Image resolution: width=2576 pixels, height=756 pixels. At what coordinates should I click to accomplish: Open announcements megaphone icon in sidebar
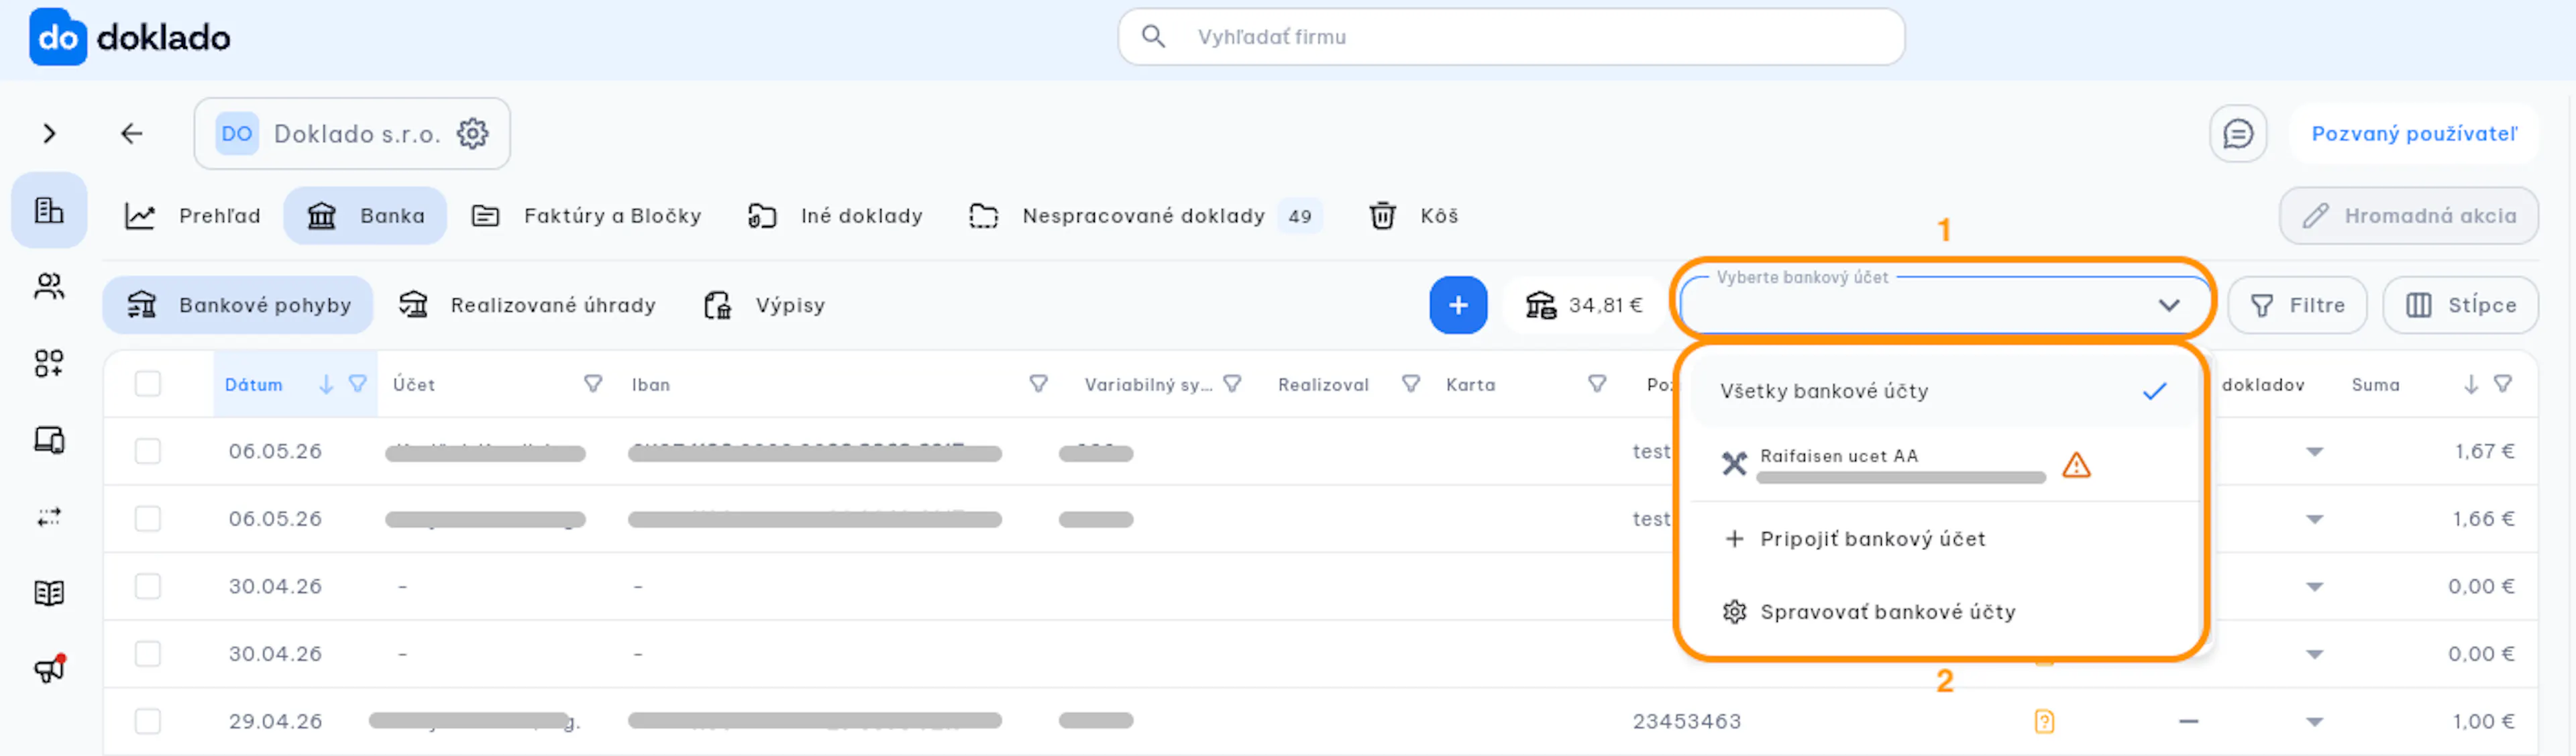(x=49, y=669)
